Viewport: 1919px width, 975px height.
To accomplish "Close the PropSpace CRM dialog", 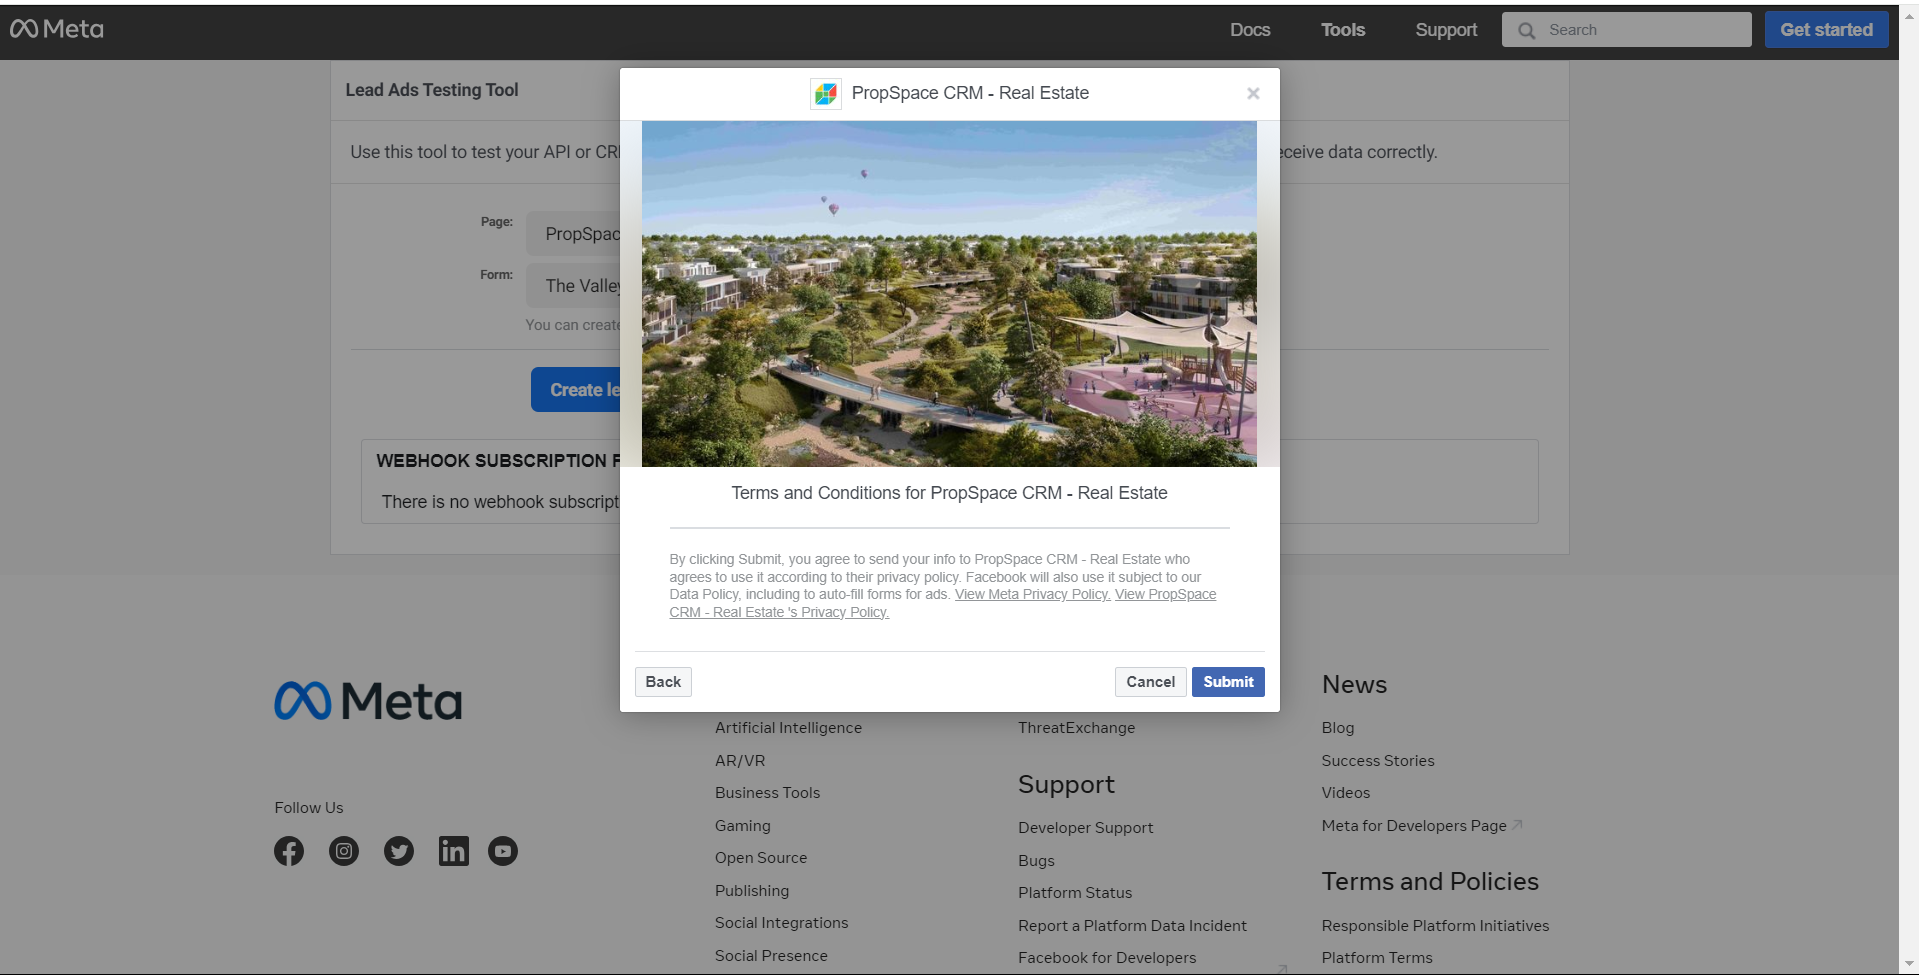I will click(x=1253, y=93).
